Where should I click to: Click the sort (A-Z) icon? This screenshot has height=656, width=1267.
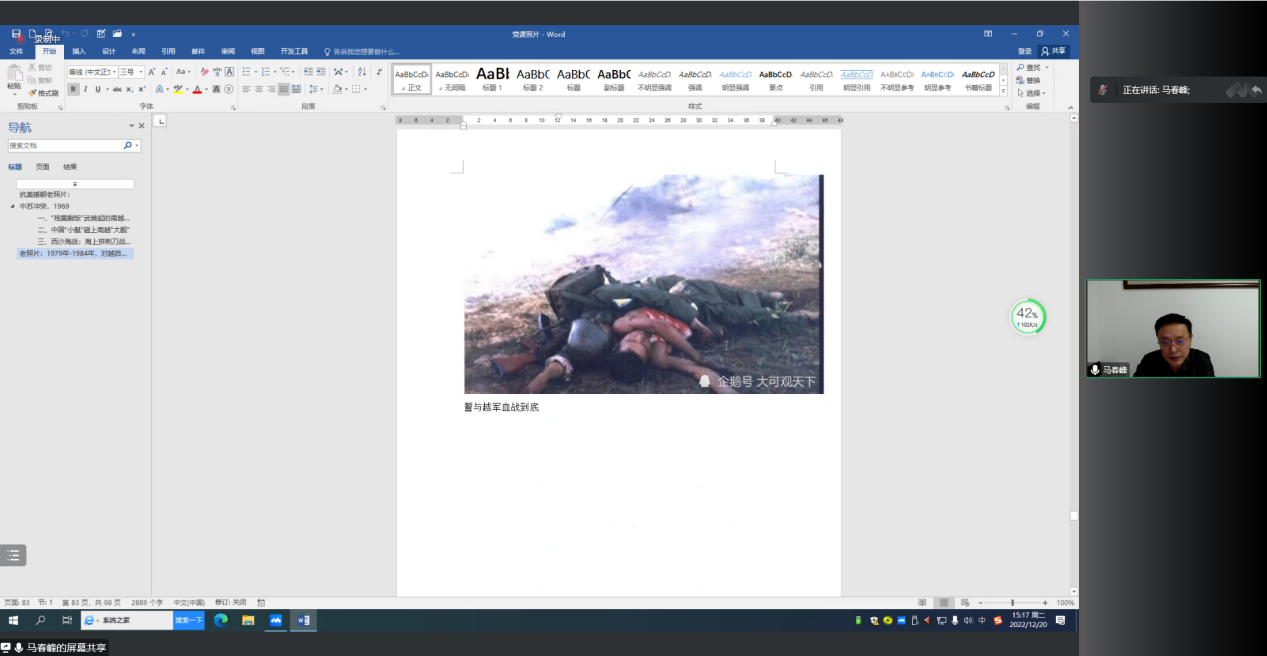coord(361,72)
